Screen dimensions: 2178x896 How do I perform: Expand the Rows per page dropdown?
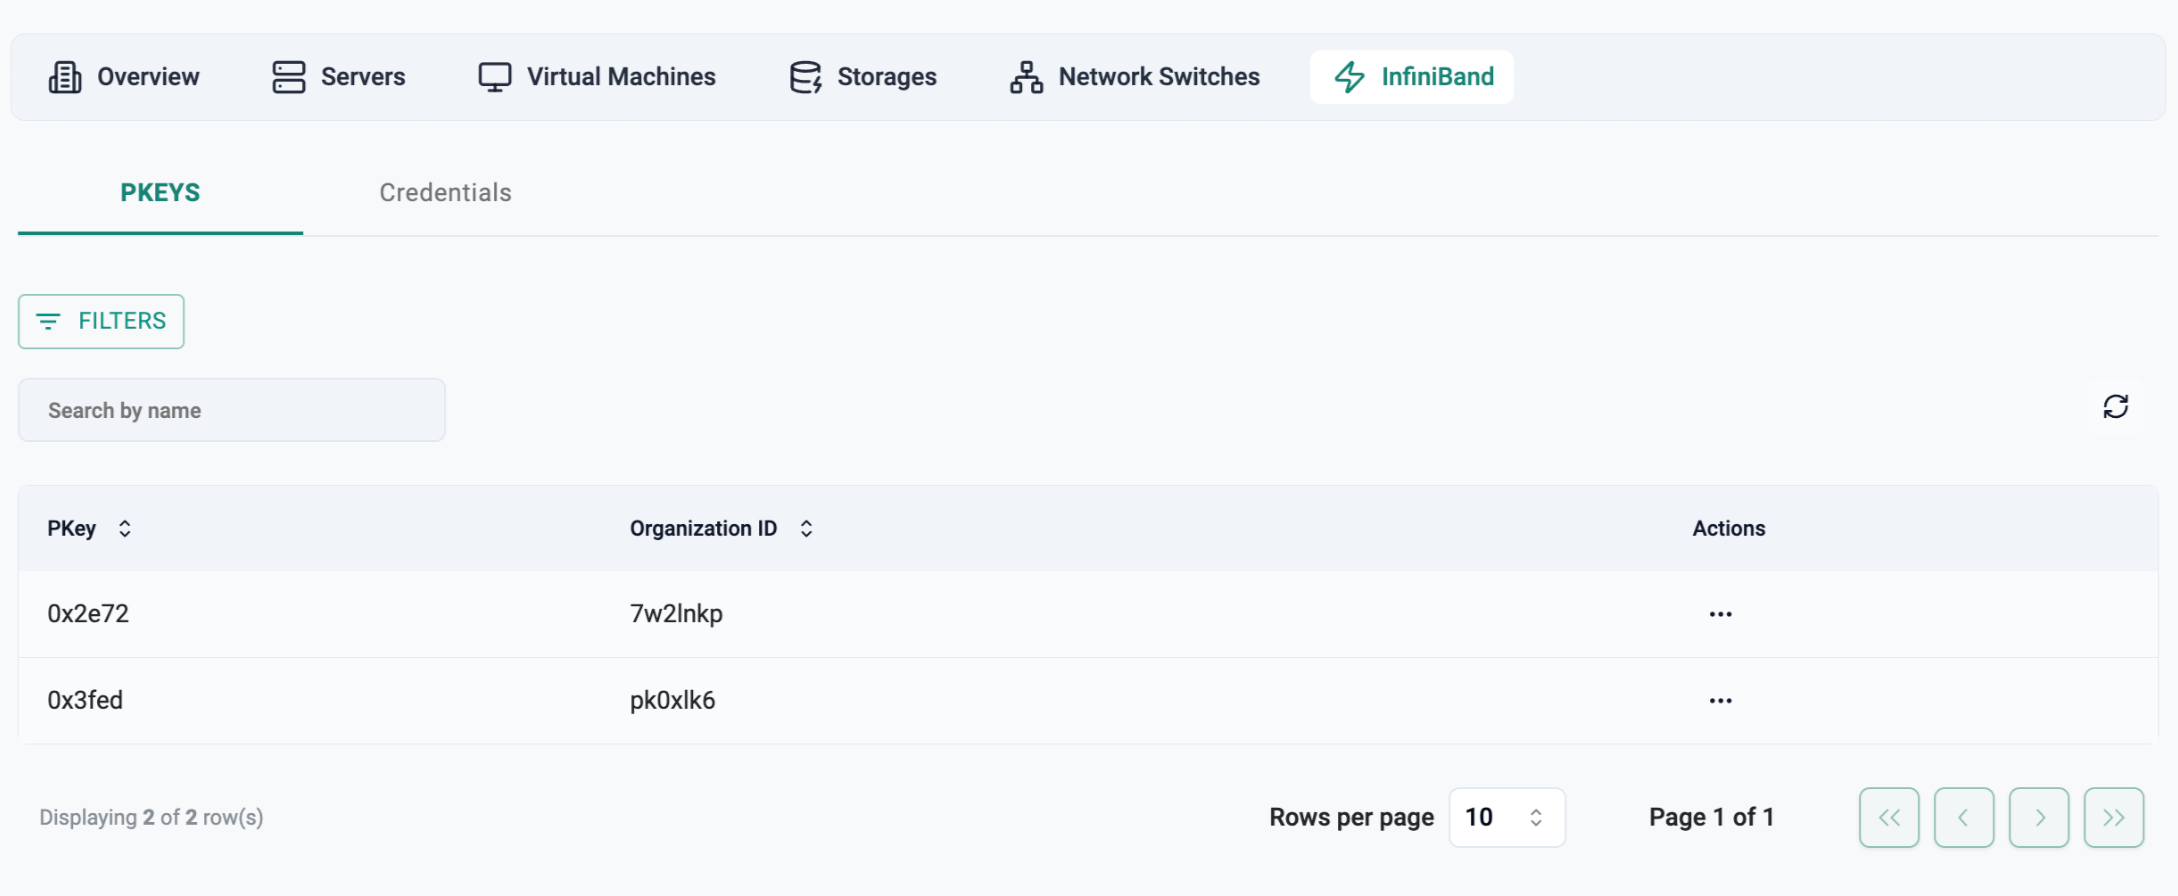[1506, 817]
